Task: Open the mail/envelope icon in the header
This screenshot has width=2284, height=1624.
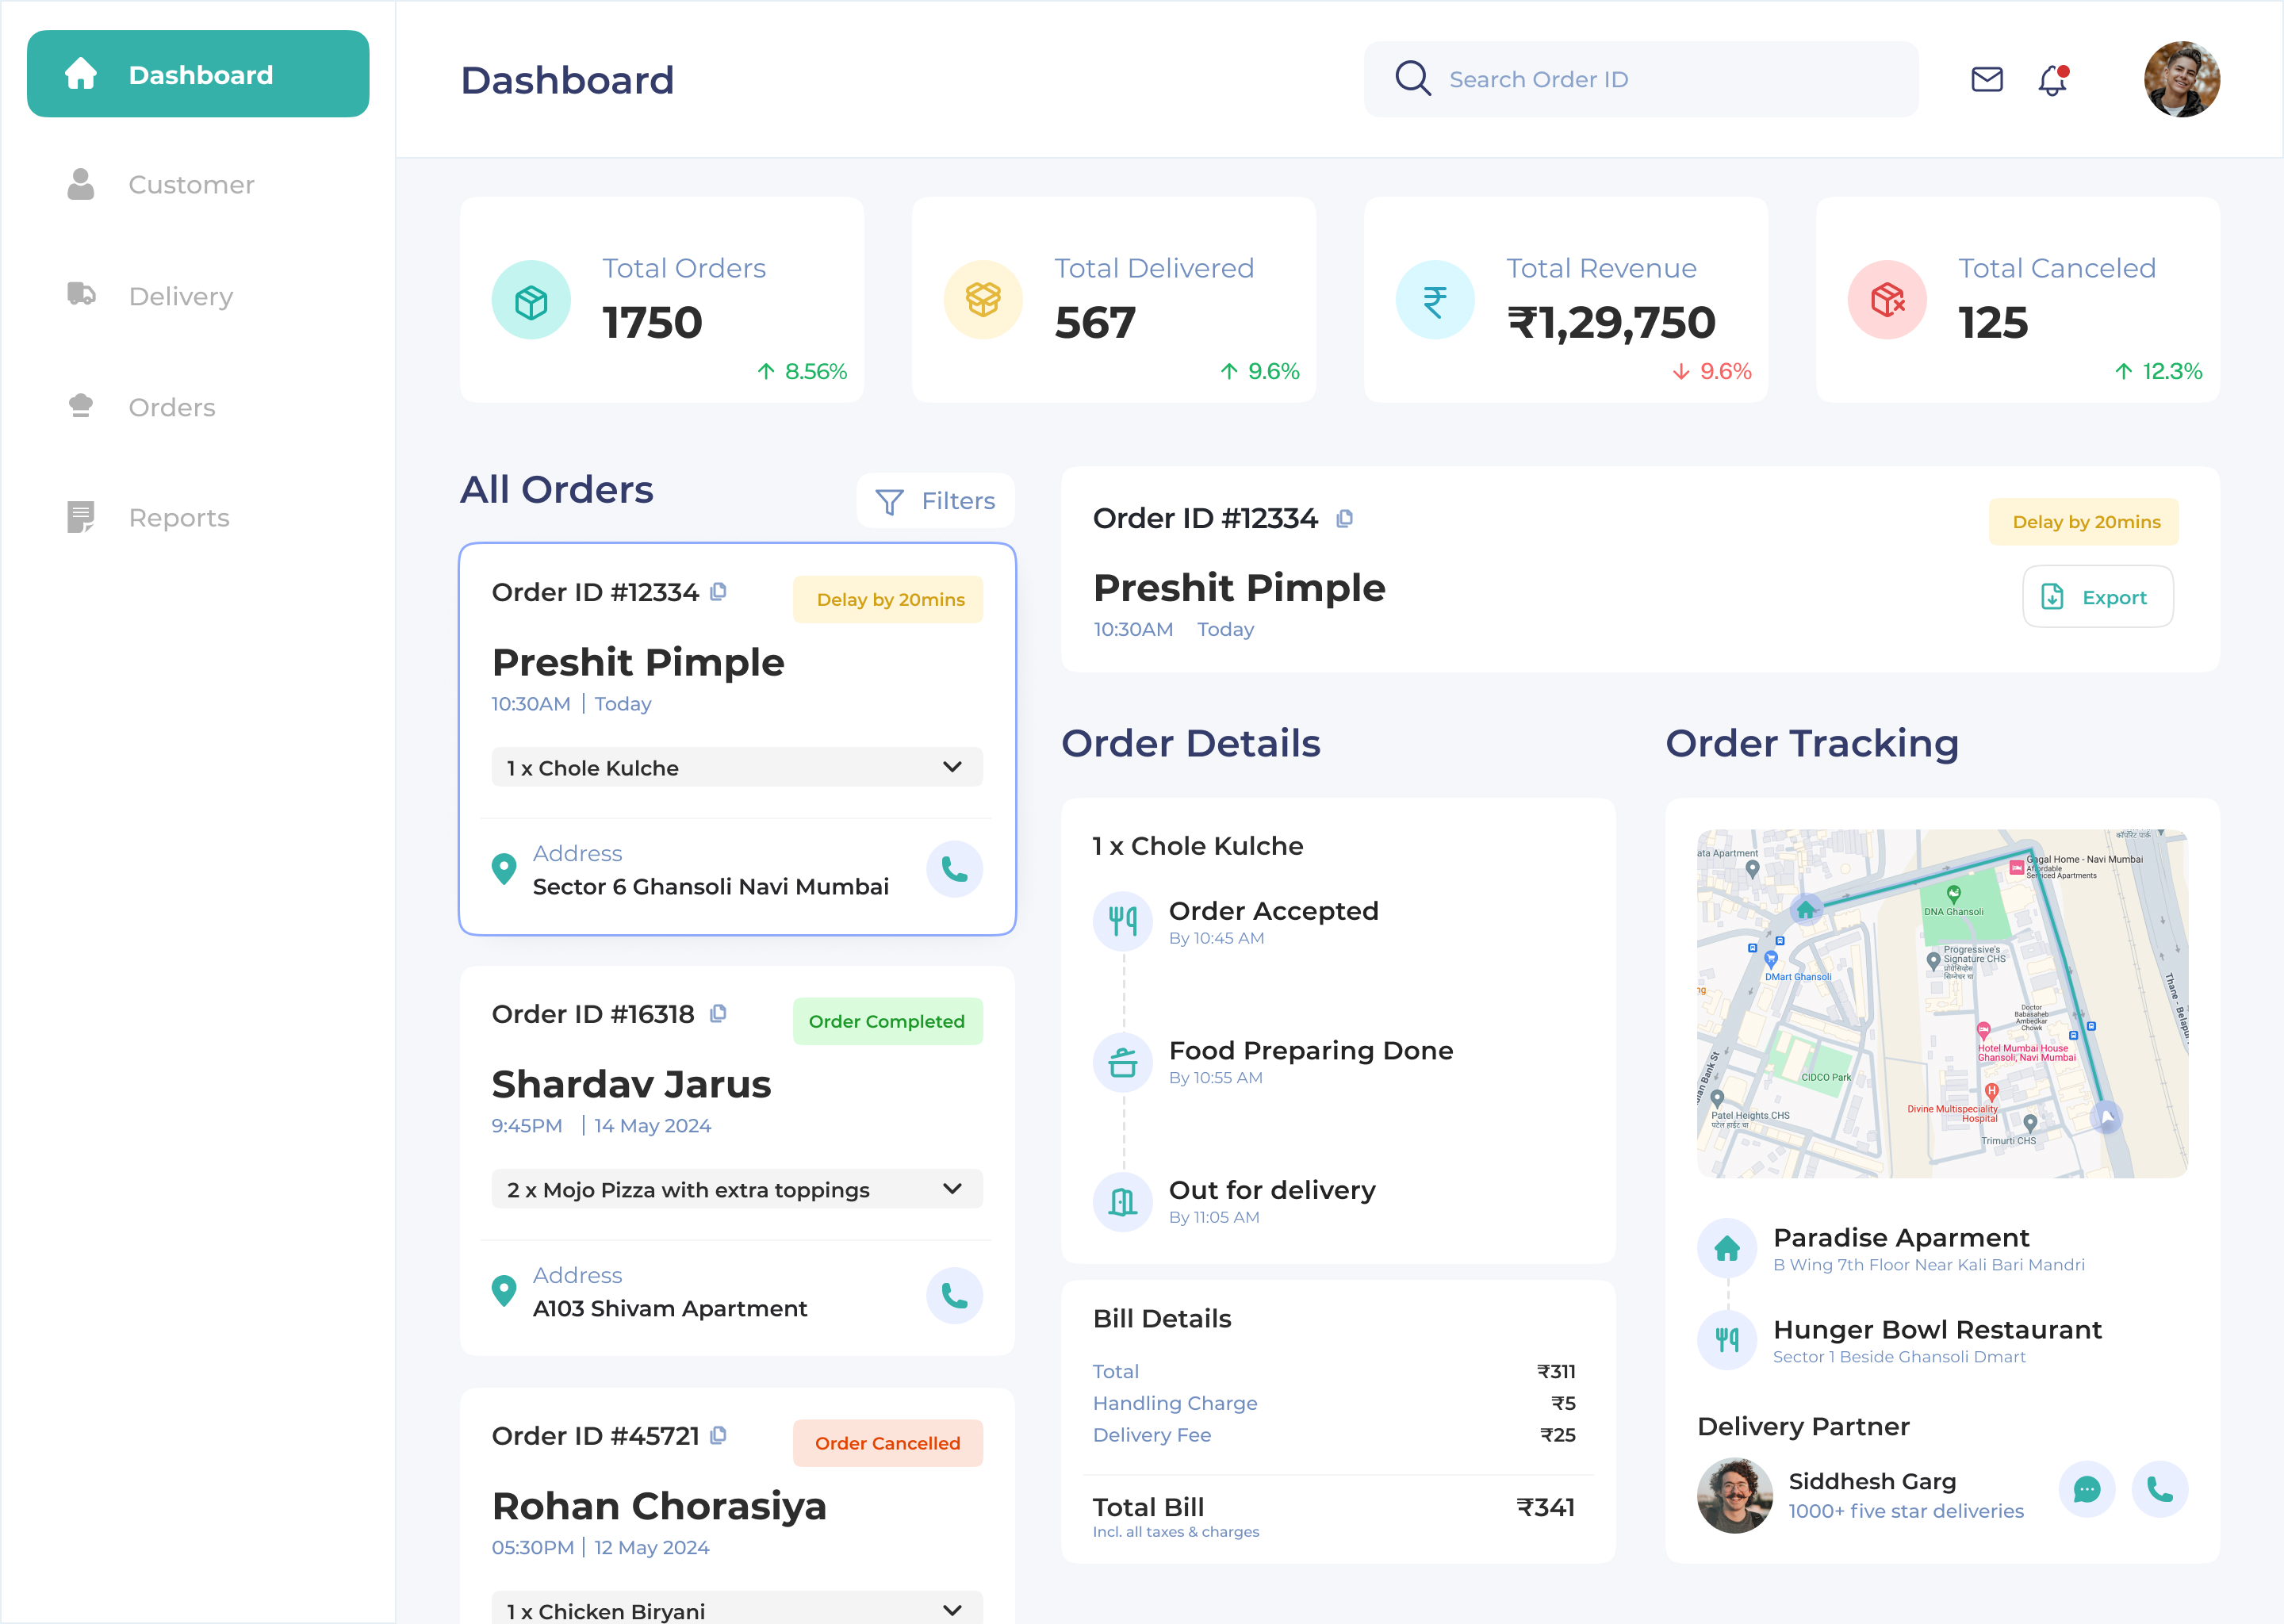Action: pyautogui.click(x=1986, y=79)
